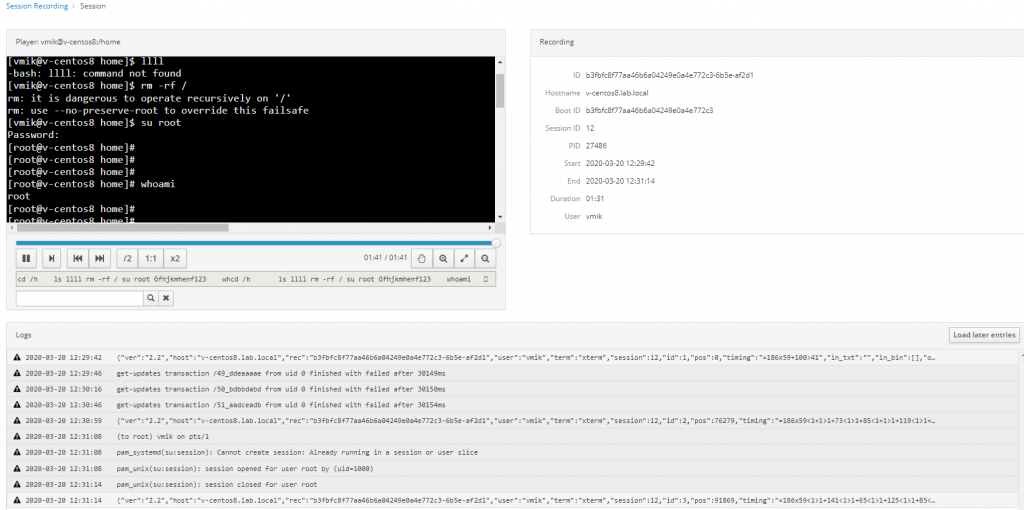Enable drag-to-pan hand tool
The image size is (1024, 510).
(421, 259)
